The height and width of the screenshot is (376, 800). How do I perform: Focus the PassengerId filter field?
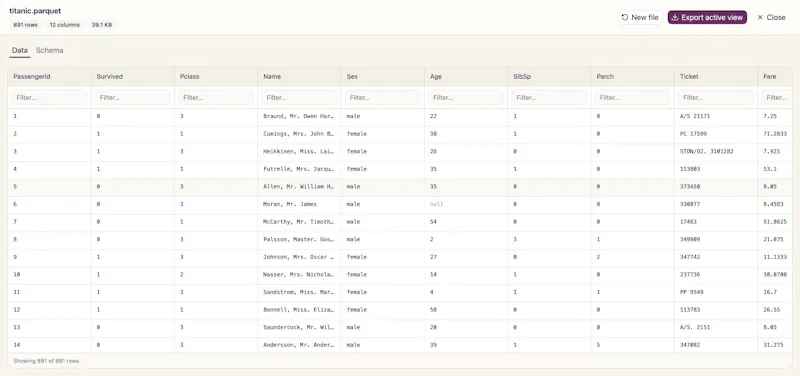coord(49,97)
